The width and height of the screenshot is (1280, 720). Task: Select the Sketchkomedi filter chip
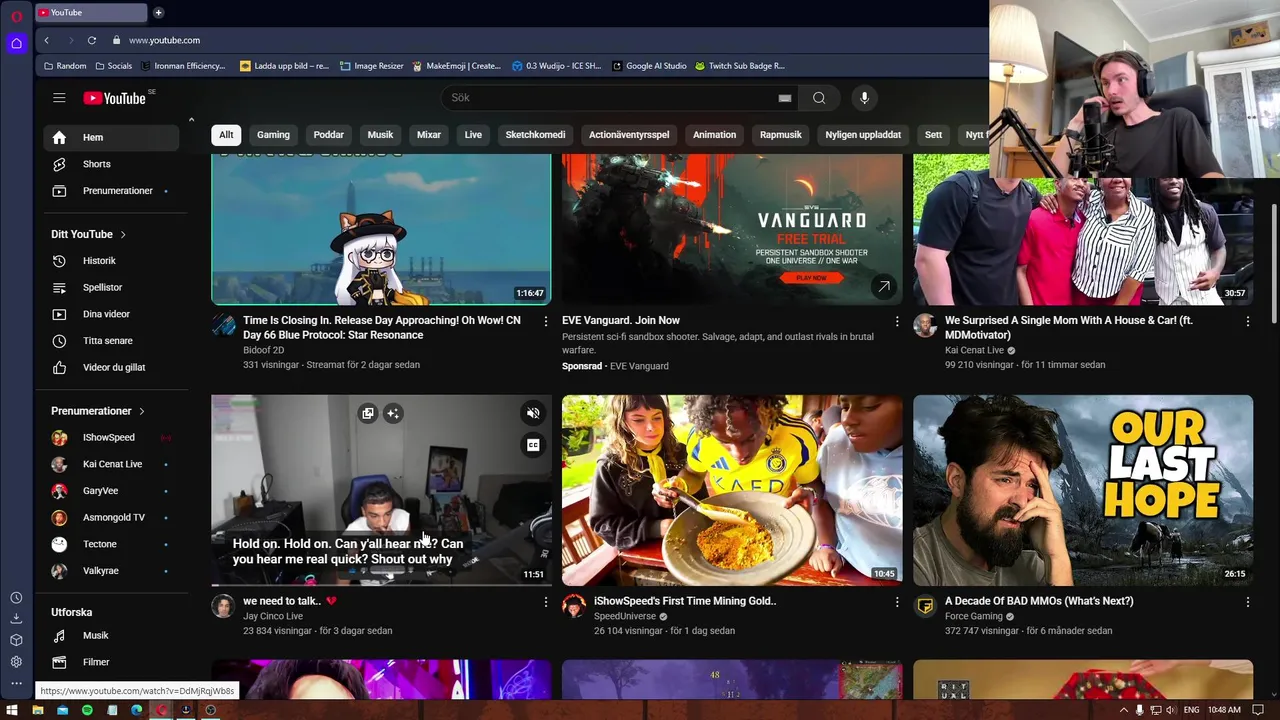pos(535,135)
